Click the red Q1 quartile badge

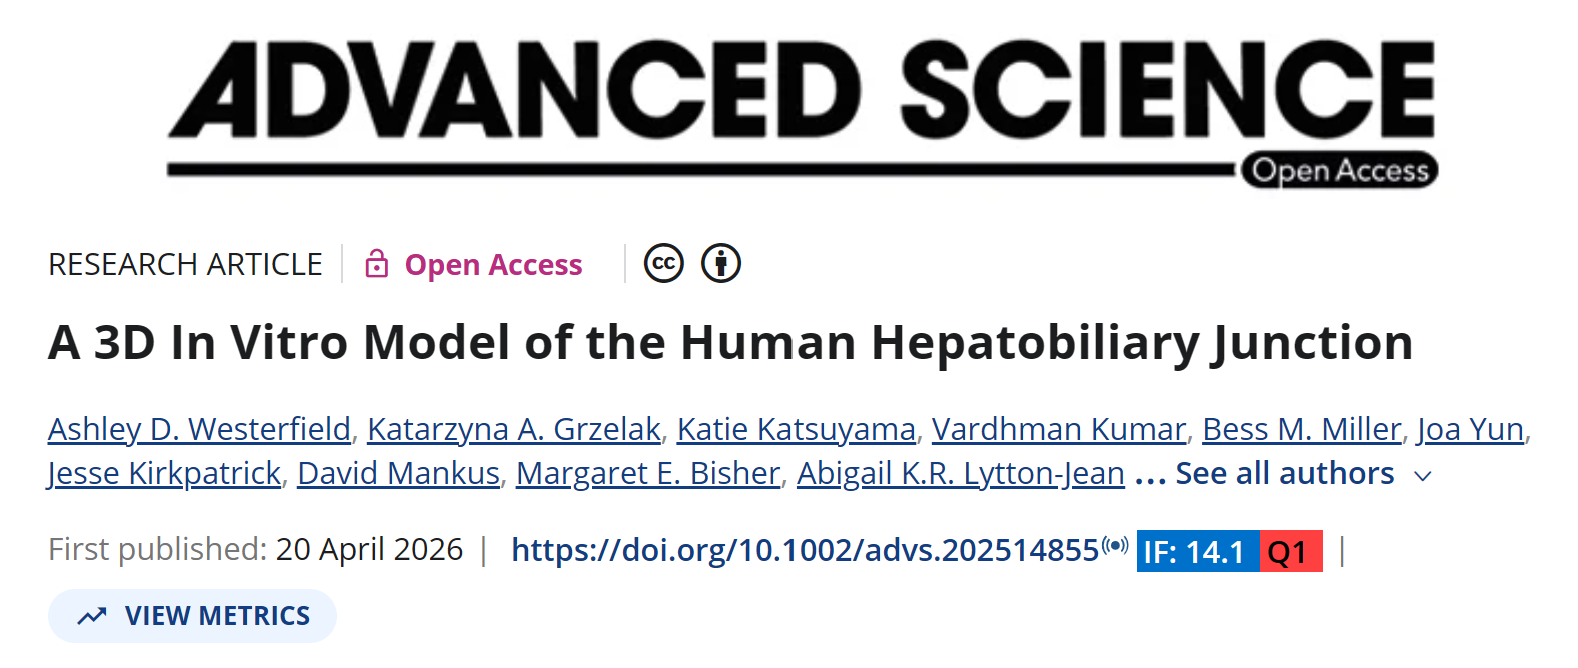tap(1290, 552)
